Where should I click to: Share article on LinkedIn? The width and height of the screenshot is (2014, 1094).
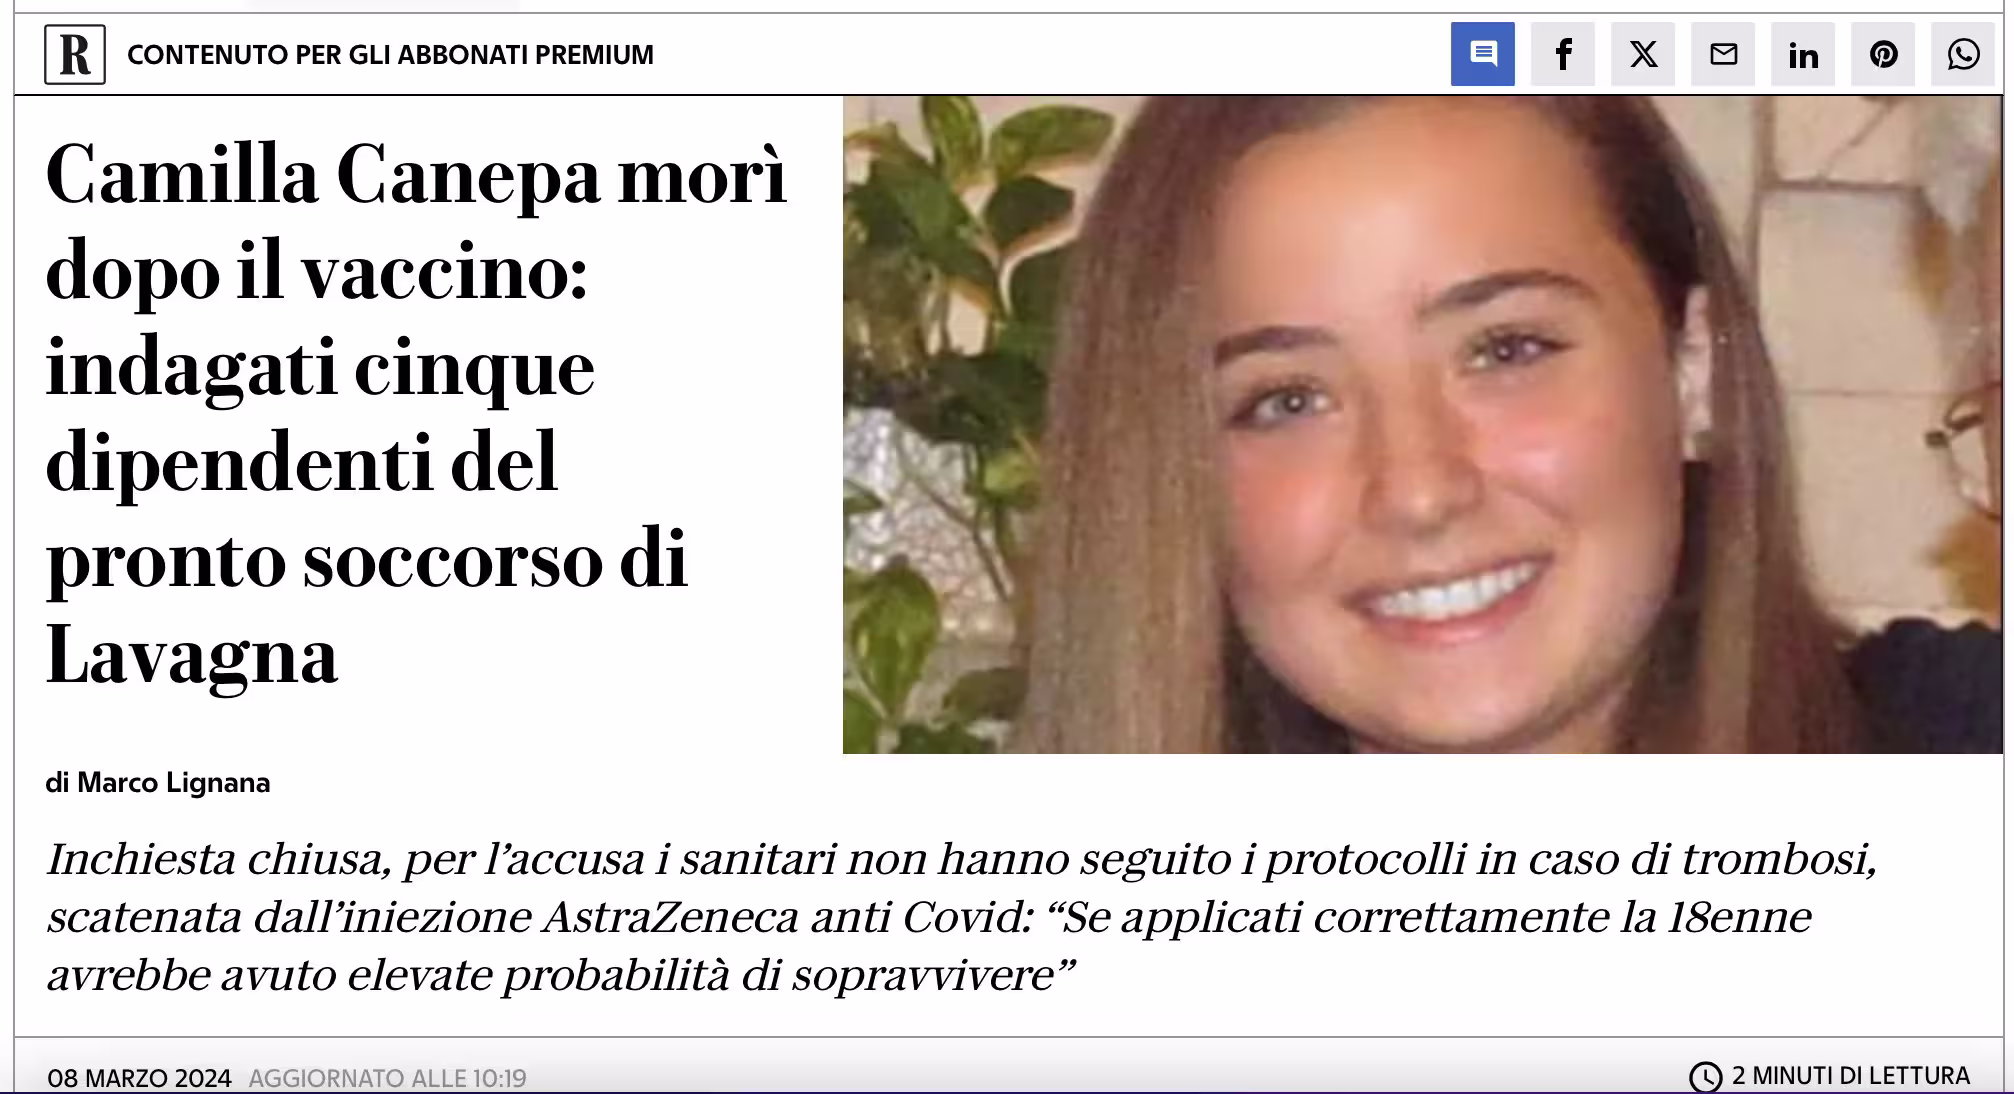(1802, 54)
